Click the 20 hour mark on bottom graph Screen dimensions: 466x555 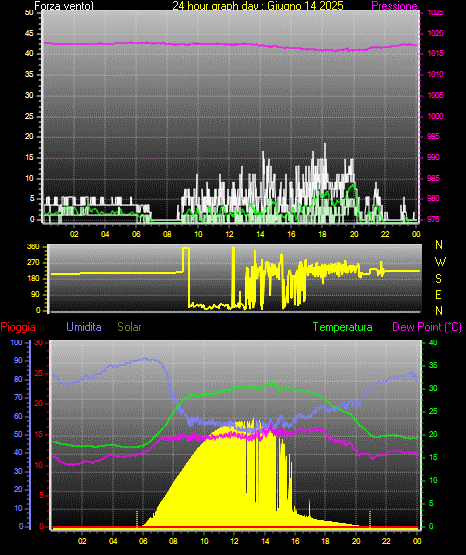point(356,541)
